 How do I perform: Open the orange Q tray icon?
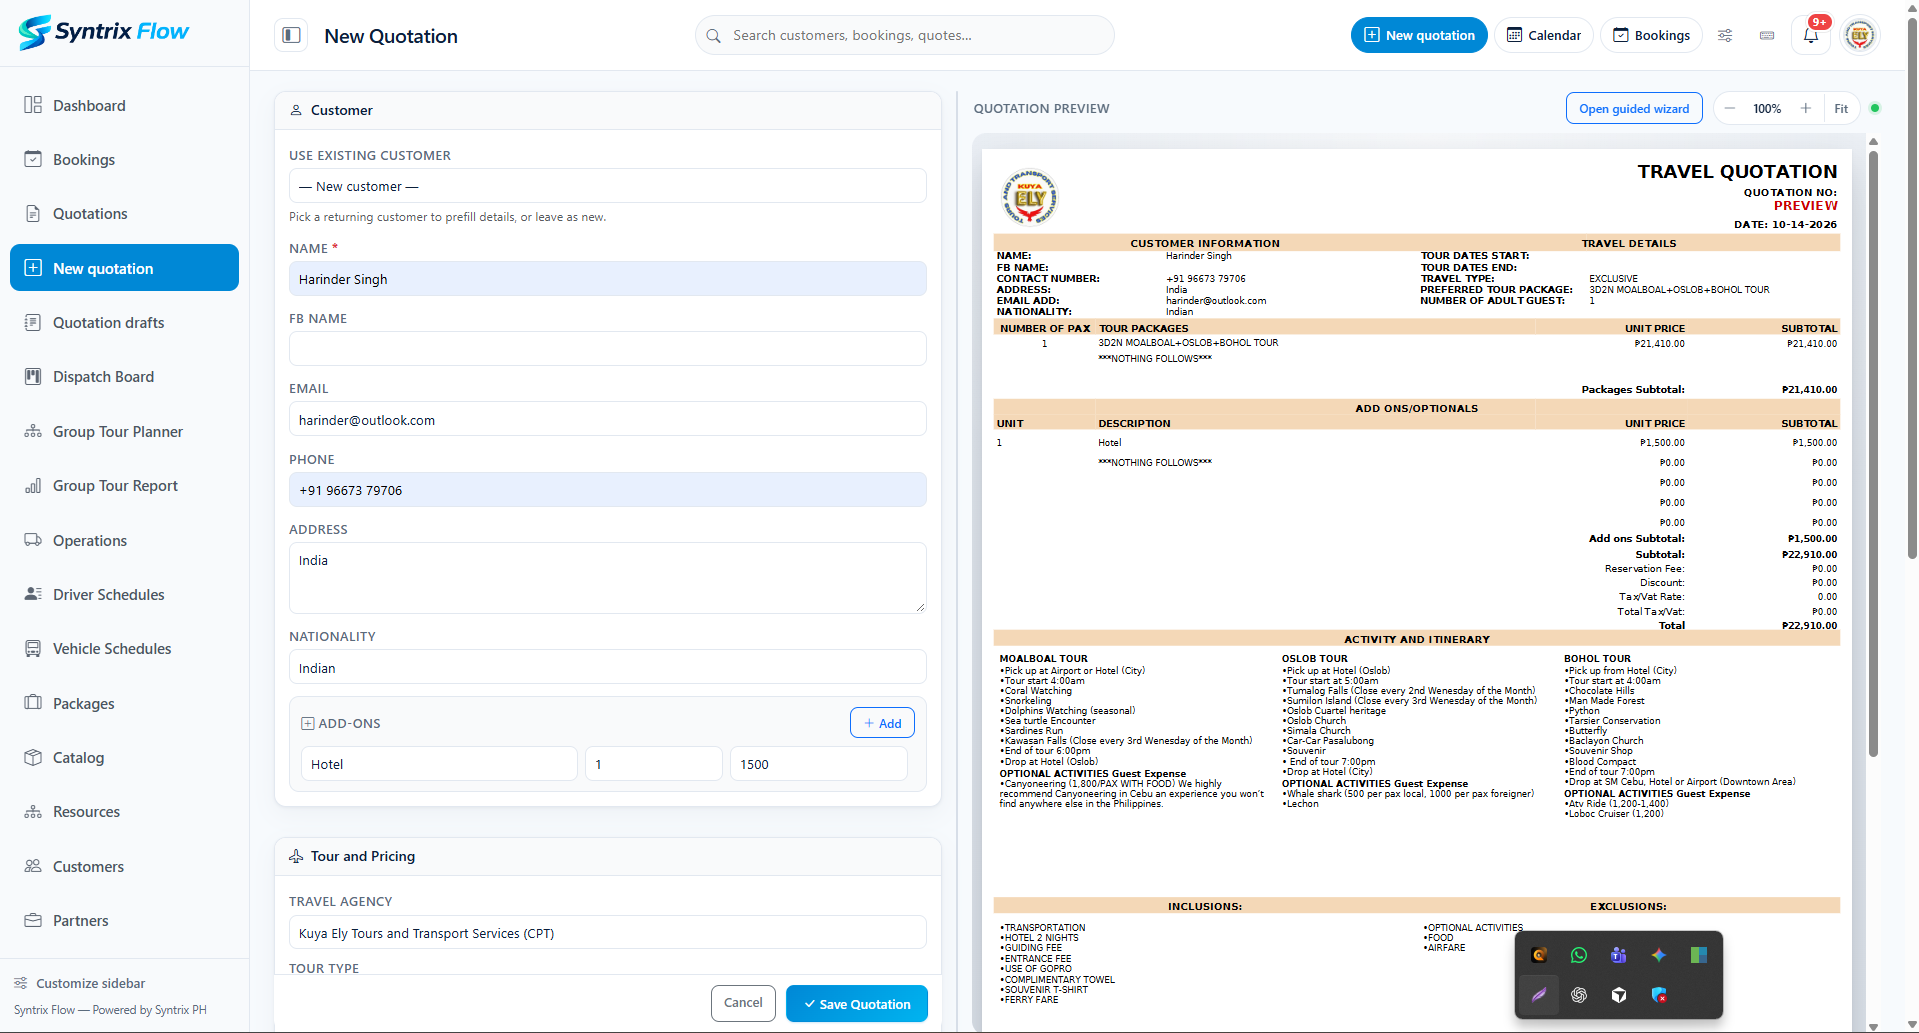(1539, 955)
